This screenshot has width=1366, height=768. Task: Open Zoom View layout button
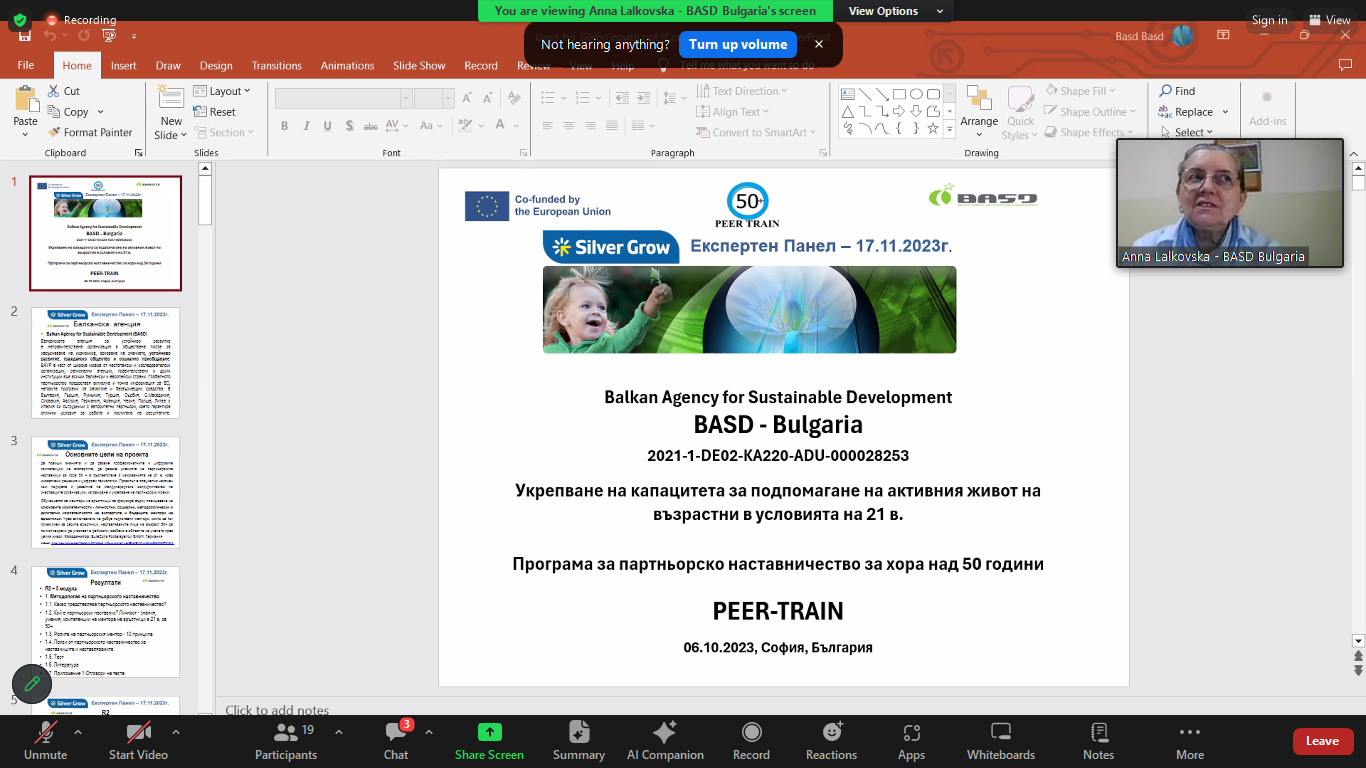pyautogui.click(x=1329, y=20)
